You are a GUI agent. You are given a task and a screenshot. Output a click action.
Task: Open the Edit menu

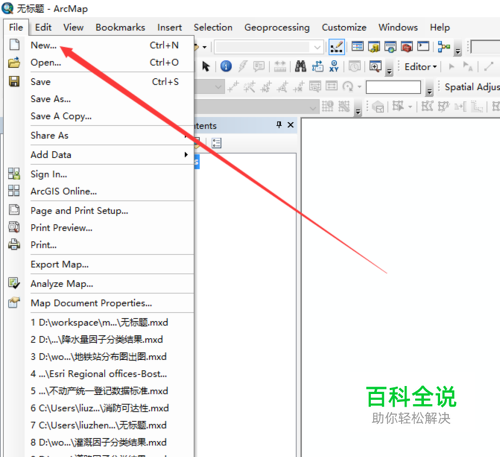(43, 27)
